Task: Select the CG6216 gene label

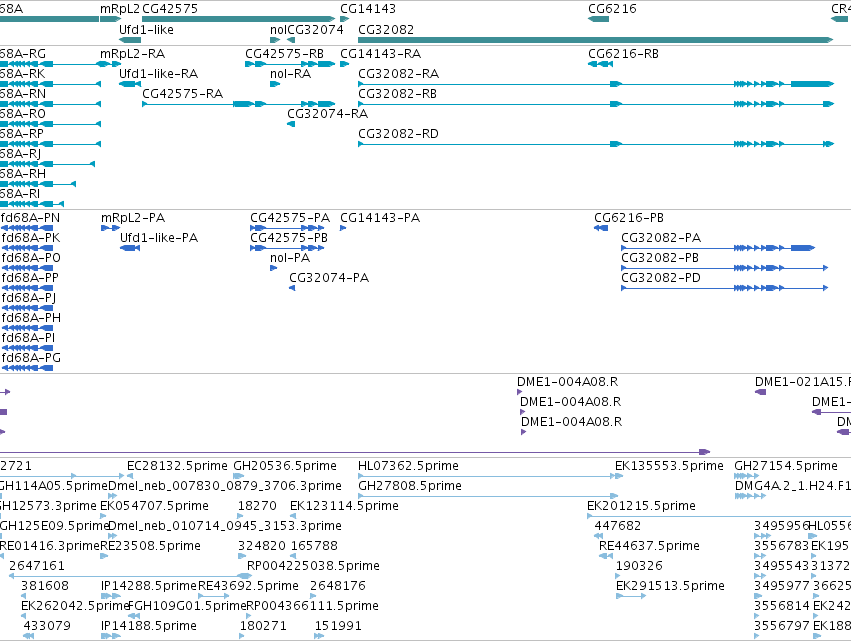Action: point(612,9)
